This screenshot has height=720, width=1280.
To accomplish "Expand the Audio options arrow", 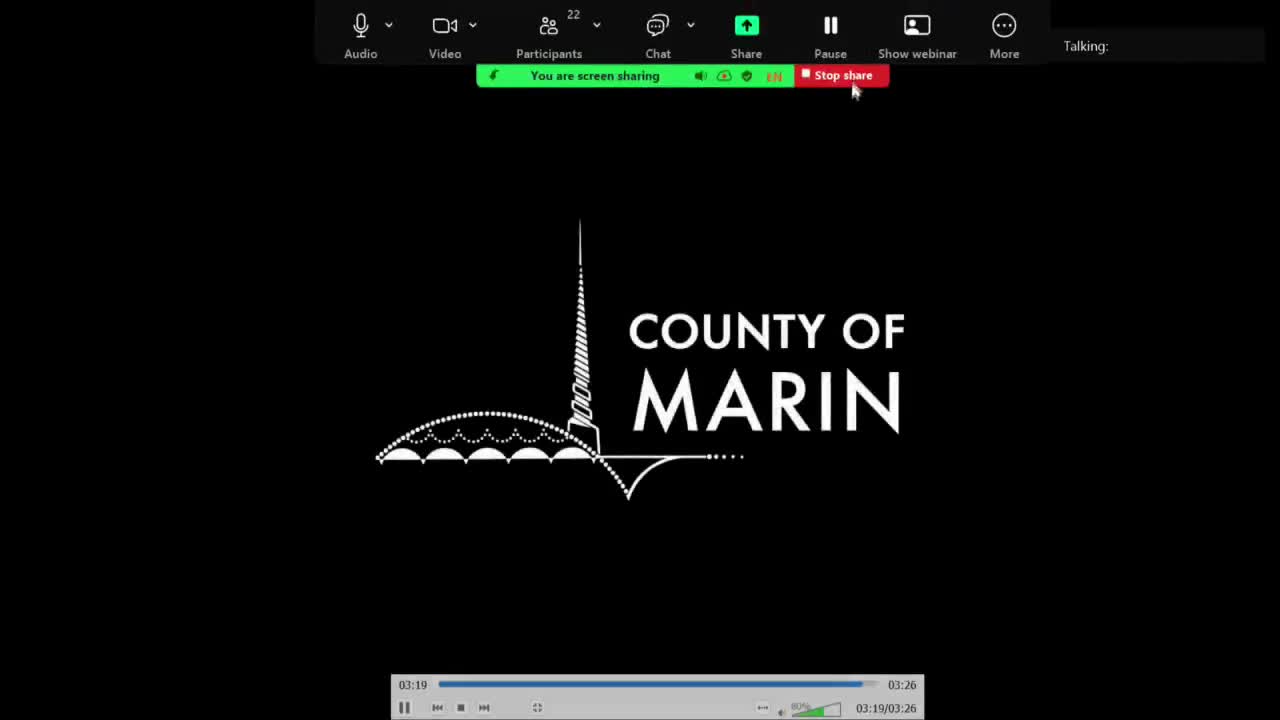I will (x=389, y=25).
